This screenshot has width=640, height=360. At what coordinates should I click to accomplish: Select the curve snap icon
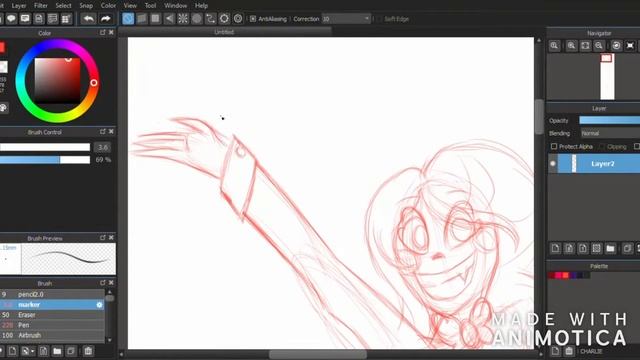coord(210,19)
